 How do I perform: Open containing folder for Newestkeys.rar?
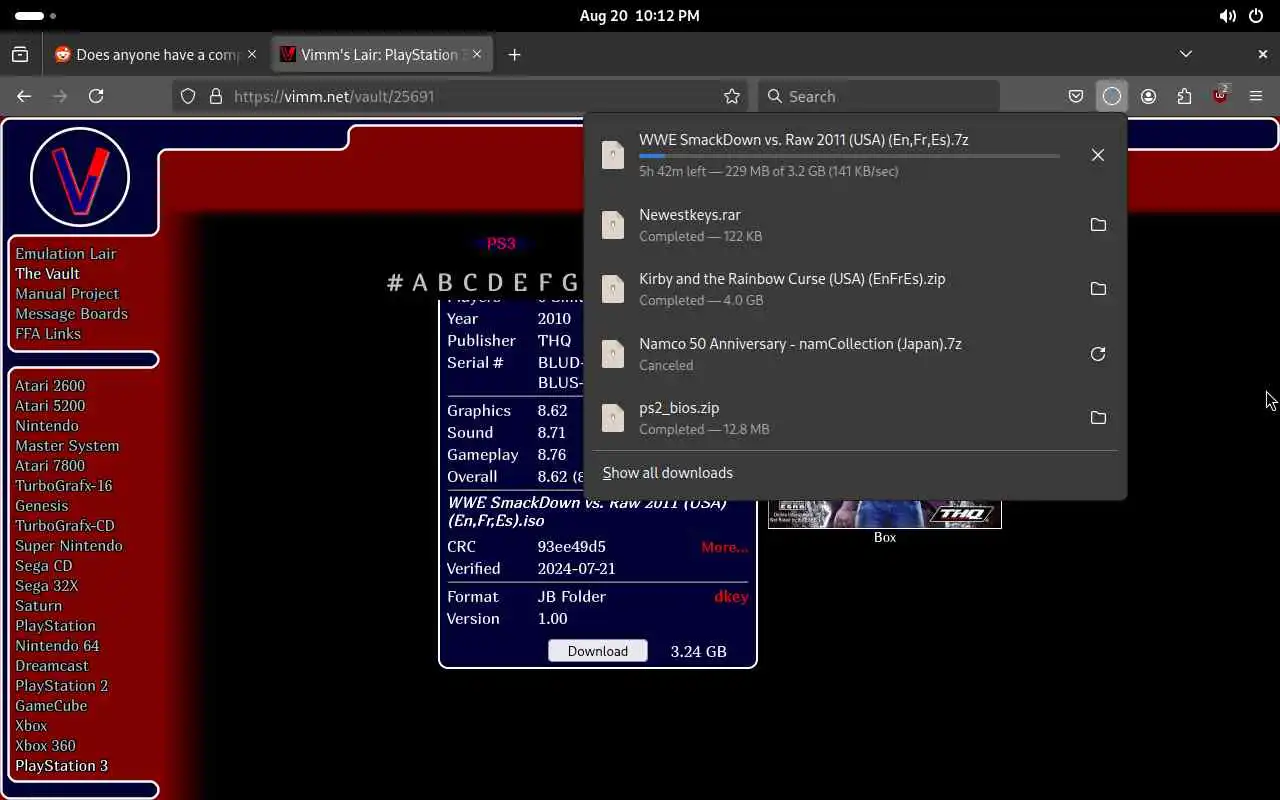click(1097, 225)
